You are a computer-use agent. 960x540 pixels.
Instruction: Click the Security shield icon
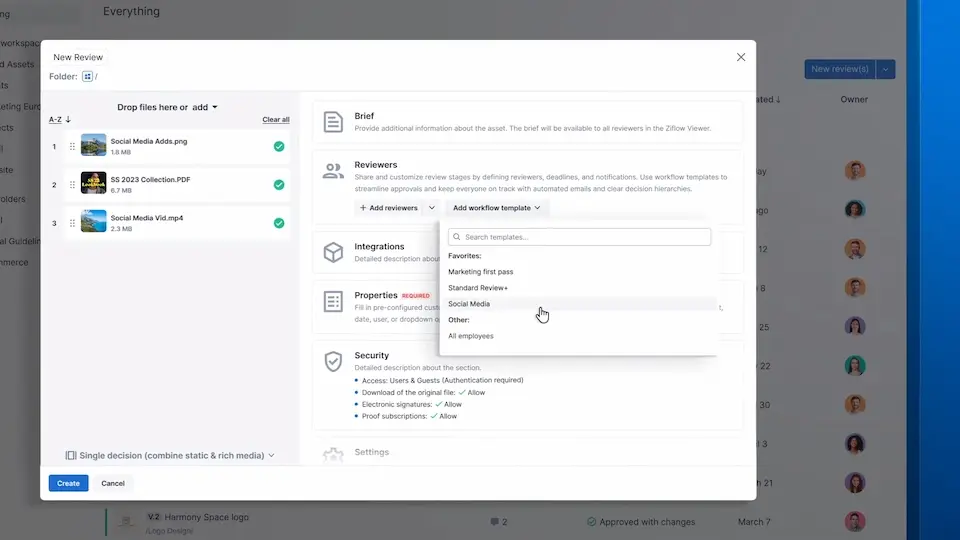pos(333,362)
